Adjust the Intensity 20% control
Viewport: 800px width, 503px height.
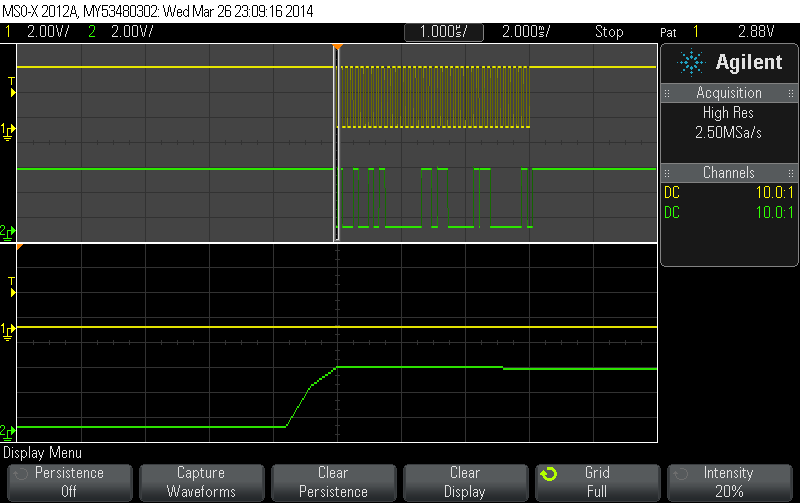[x=729, y=482]
